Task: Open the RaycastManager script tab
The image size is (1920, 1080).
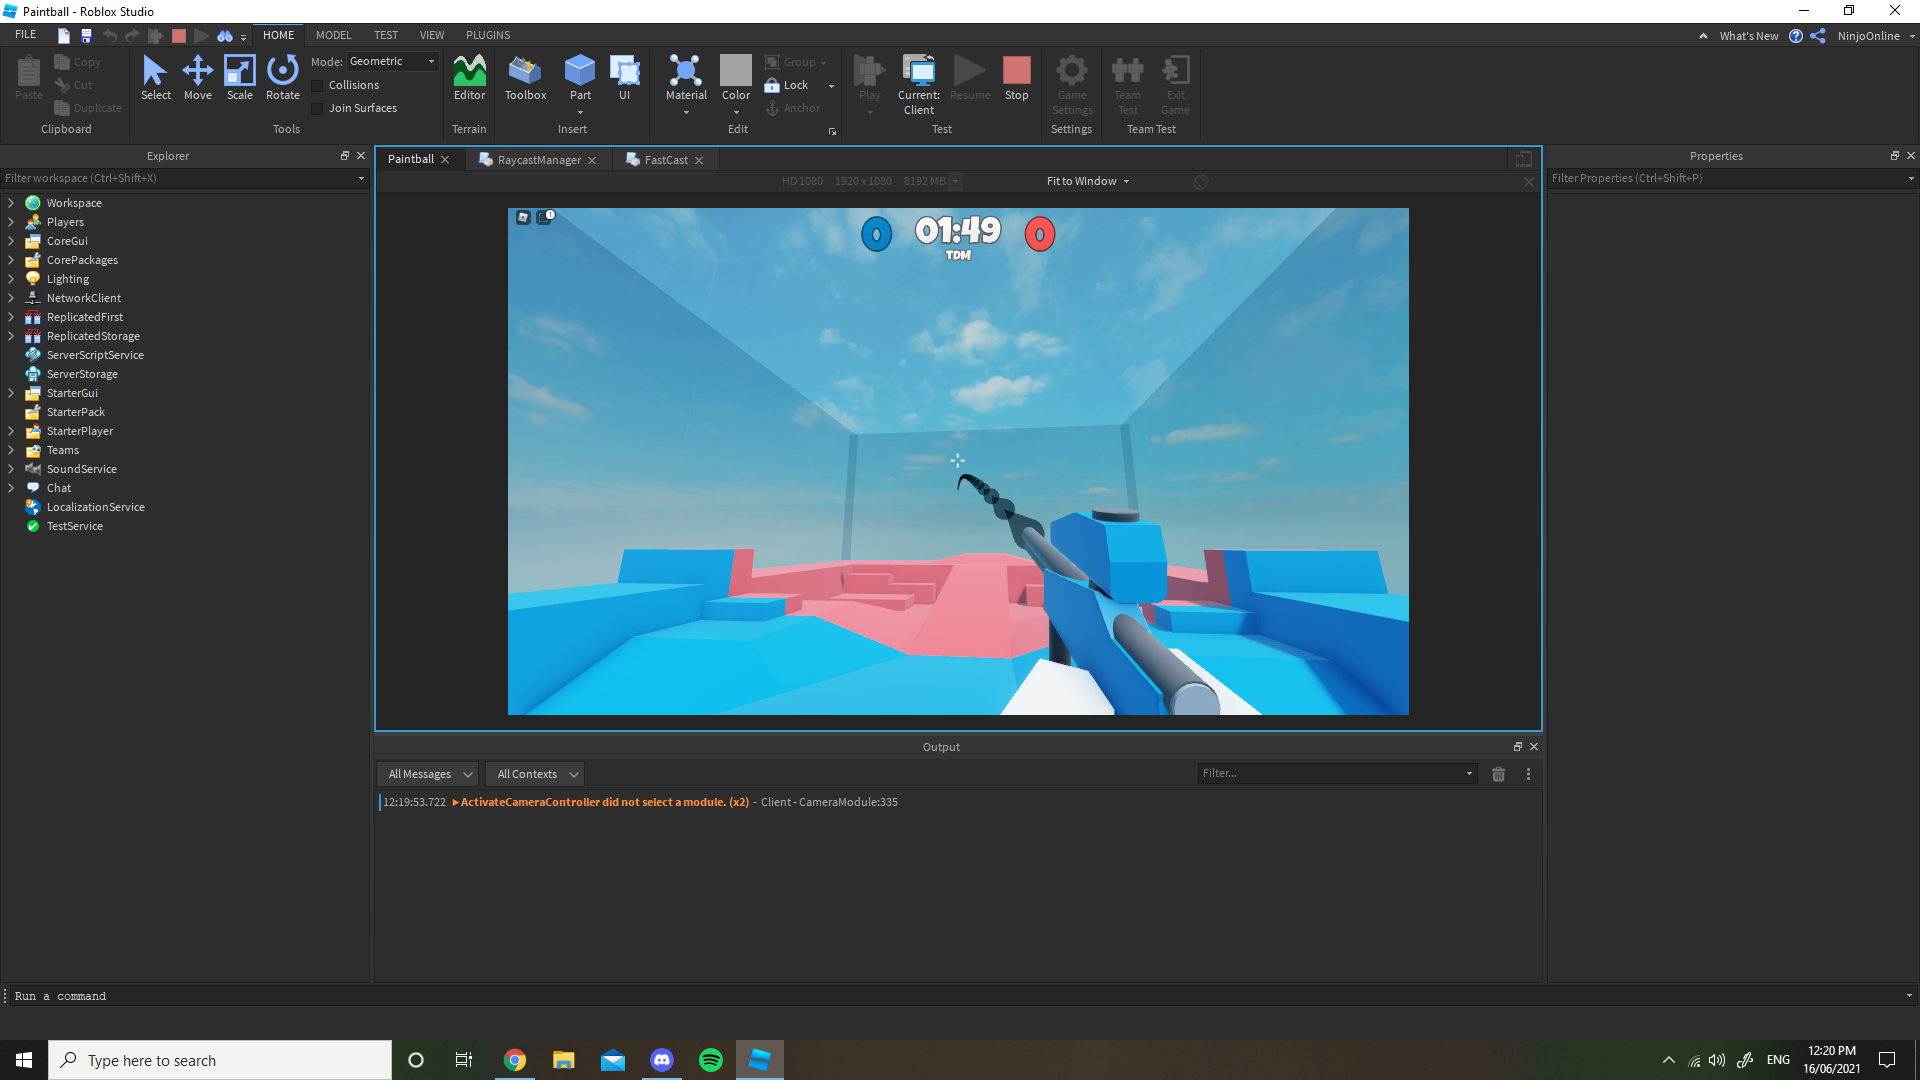Action: click(x=539, y=160)
